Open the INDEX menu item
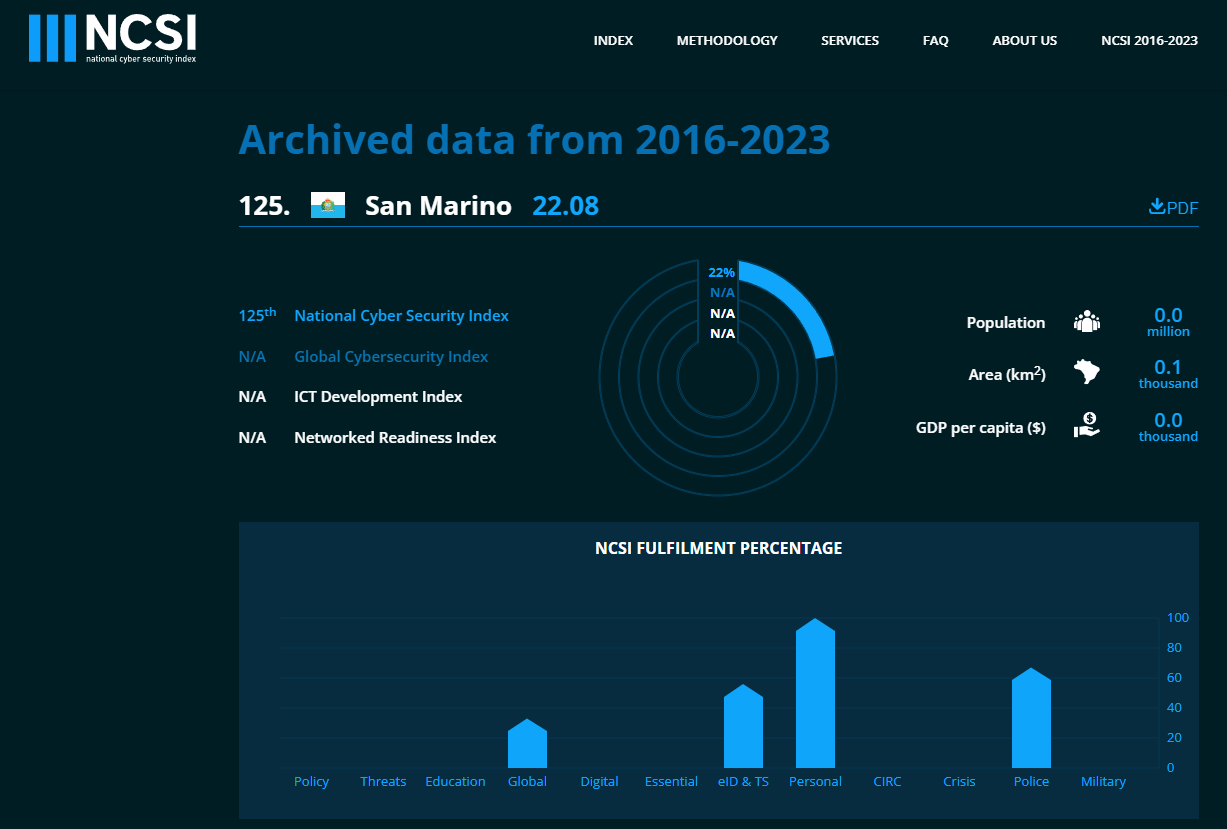 (x=613, y=41)
